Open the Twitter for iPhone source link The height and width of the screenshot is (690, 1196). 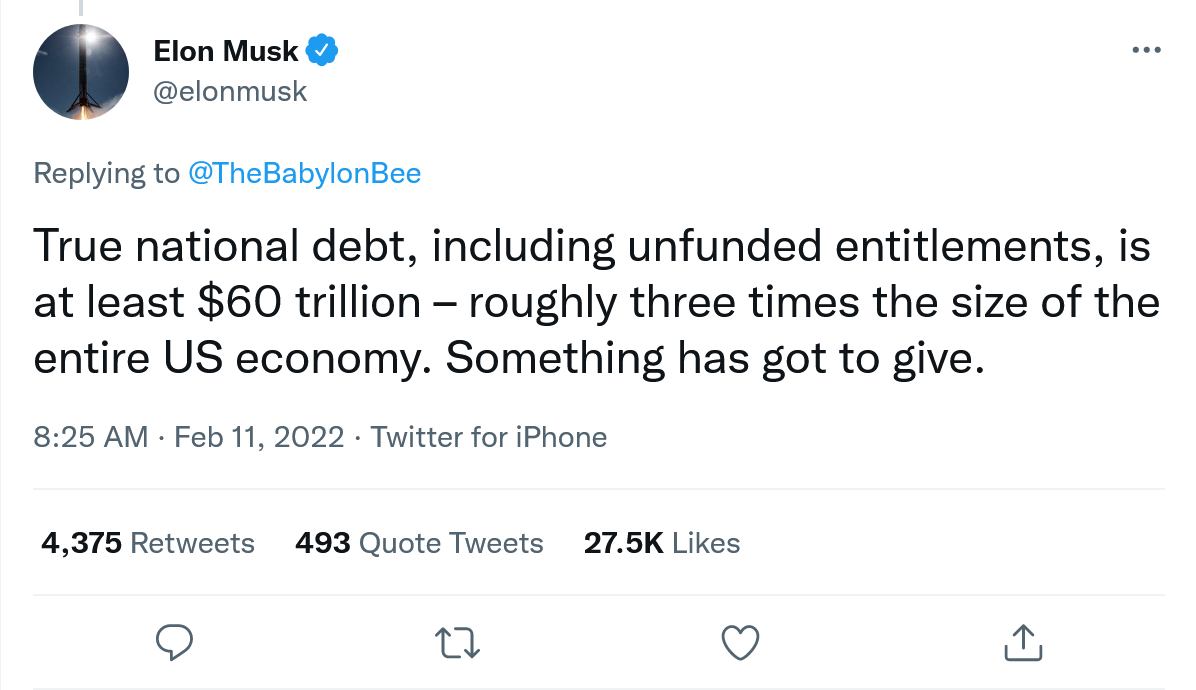[489, 437]
